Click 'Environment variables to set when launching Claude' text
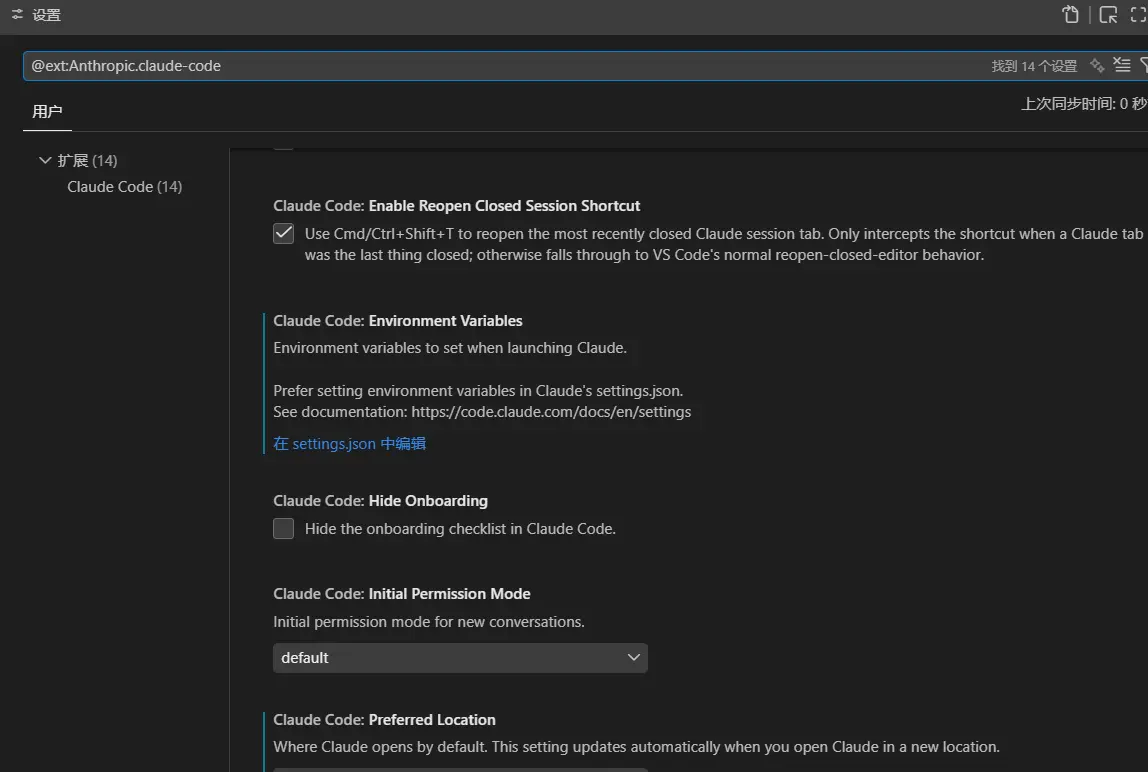 coord(450,348)
